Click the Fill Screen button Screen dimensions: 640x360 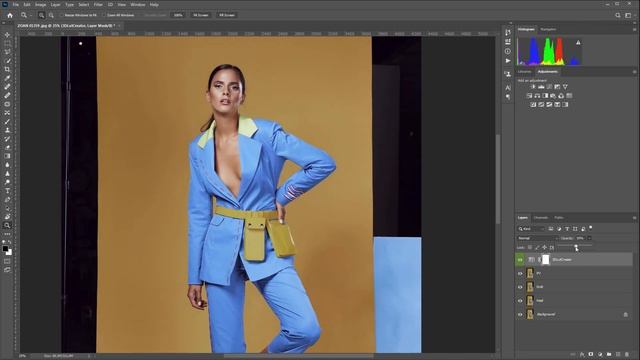pos(227,15)
